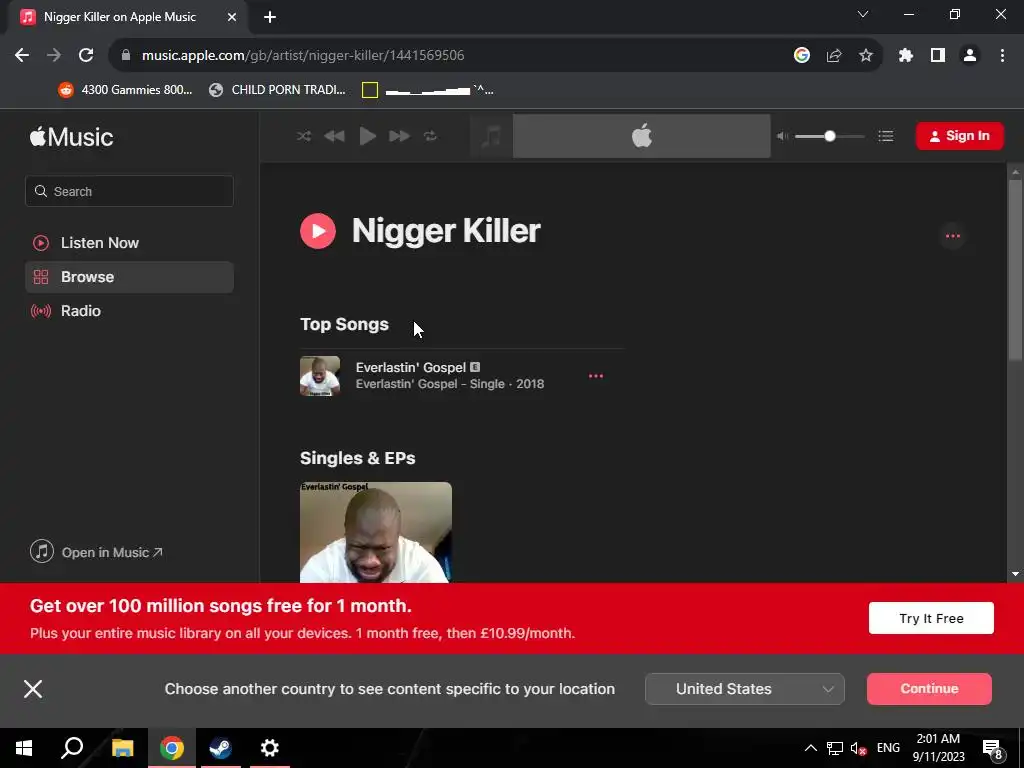
Task: Sign in to Apple Music
Action: pos(959,136)
